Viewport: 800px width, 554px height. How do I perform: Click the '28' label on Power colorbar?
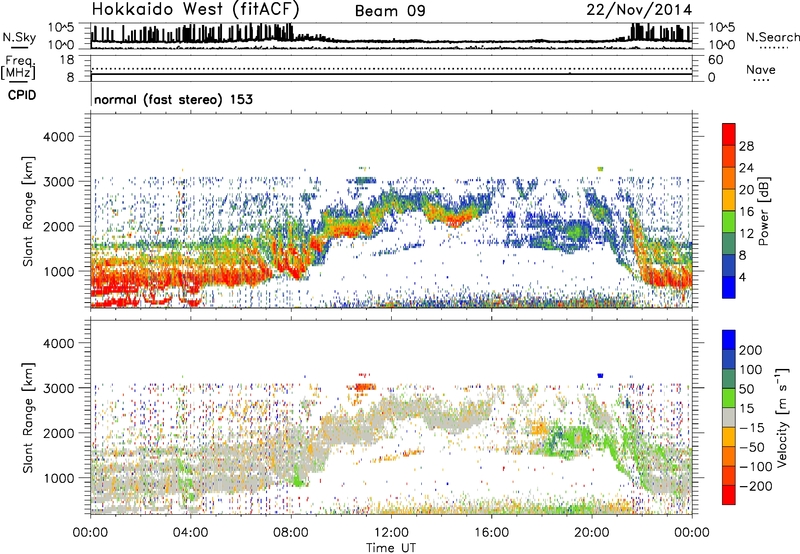coord(746,146)
